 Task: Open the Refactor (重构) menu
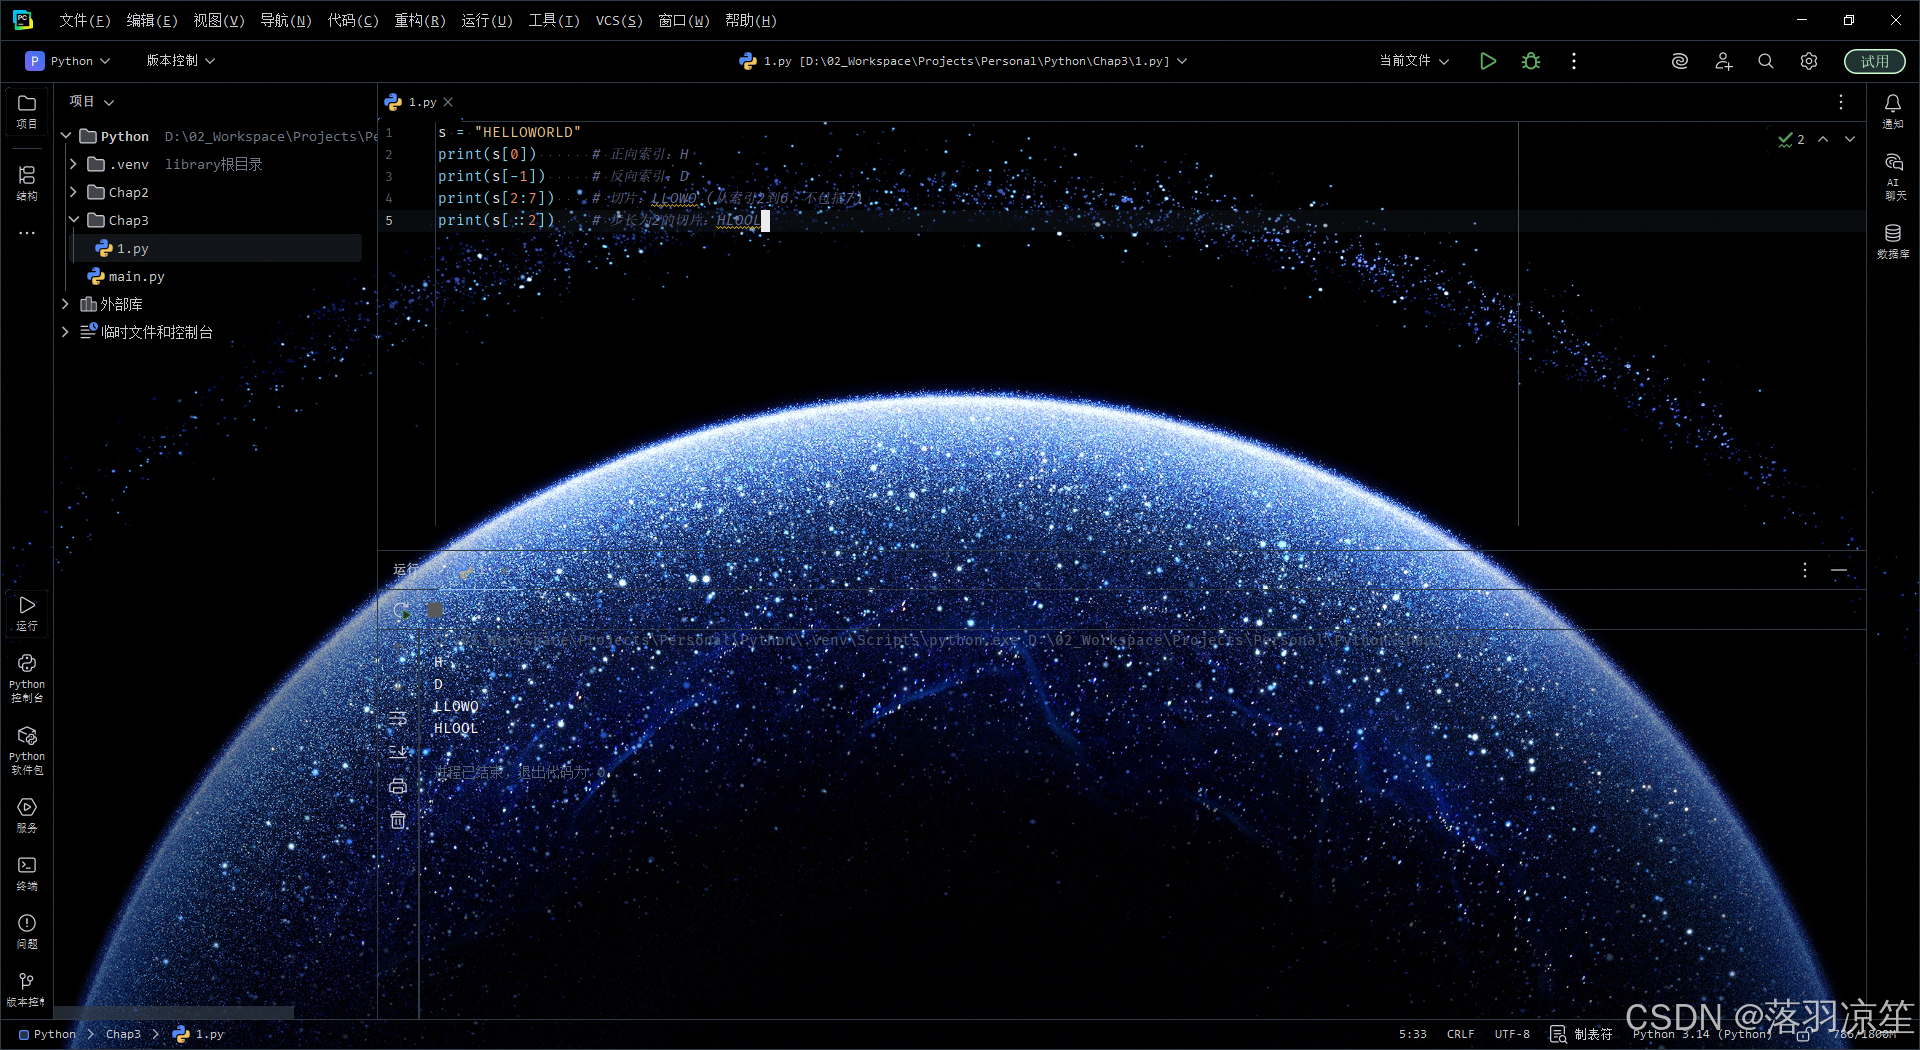click(420, 20)
